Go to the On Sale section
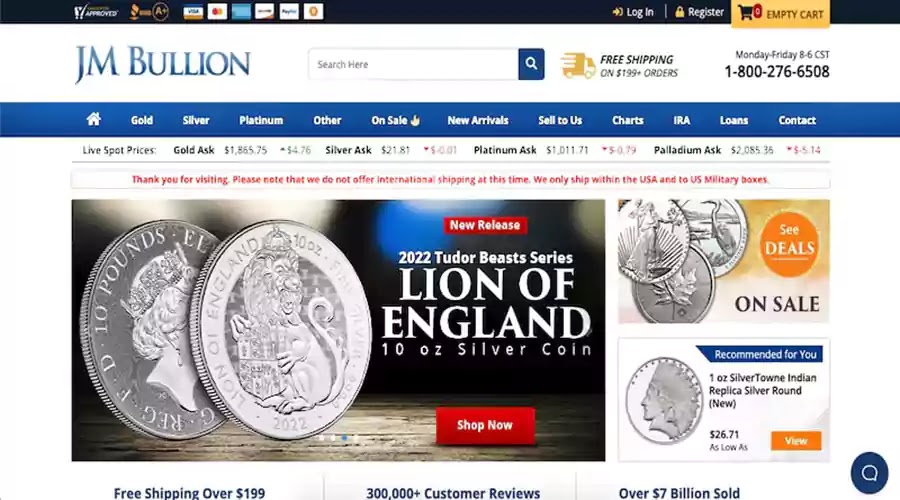This screenshot has width=900, height=500. 395,120
